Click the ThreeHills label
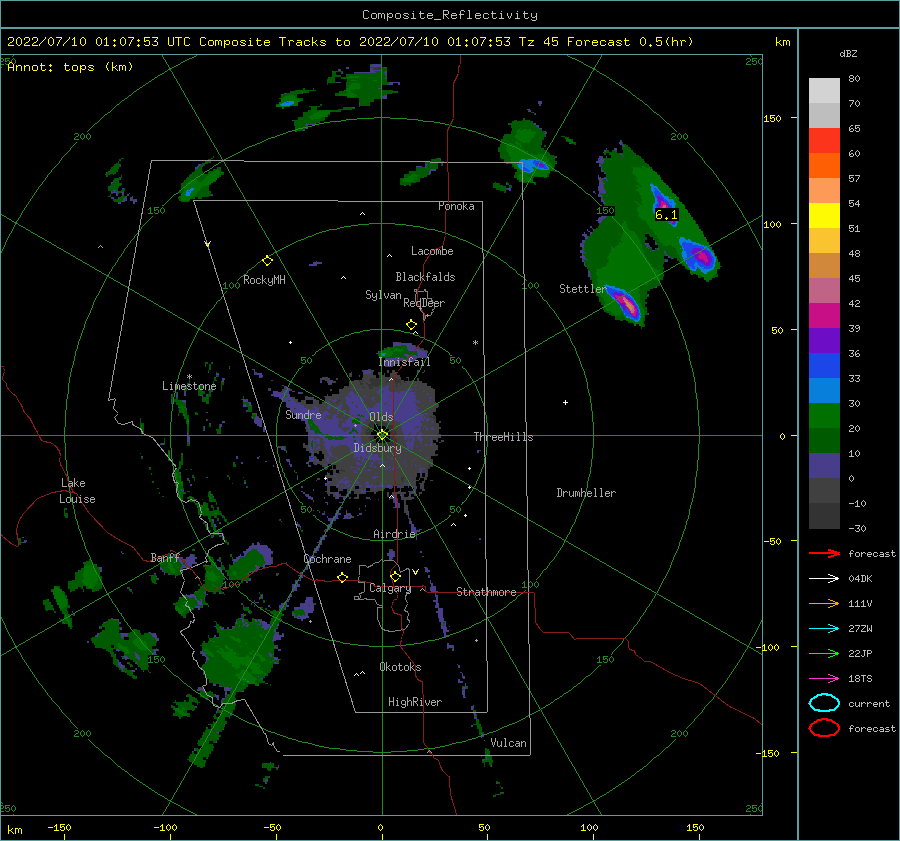This screenshot has width=900, height=841. pyautogui.click(x=503, y=437)
